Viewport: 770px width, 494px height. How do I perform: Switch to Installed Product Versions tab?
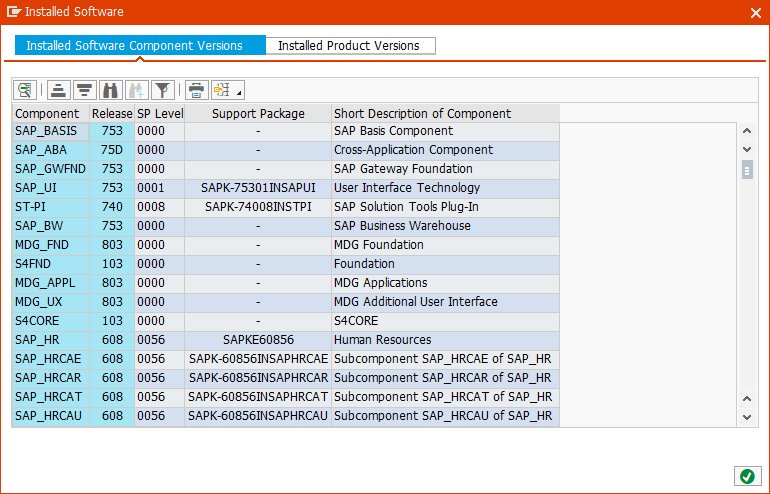350,46
